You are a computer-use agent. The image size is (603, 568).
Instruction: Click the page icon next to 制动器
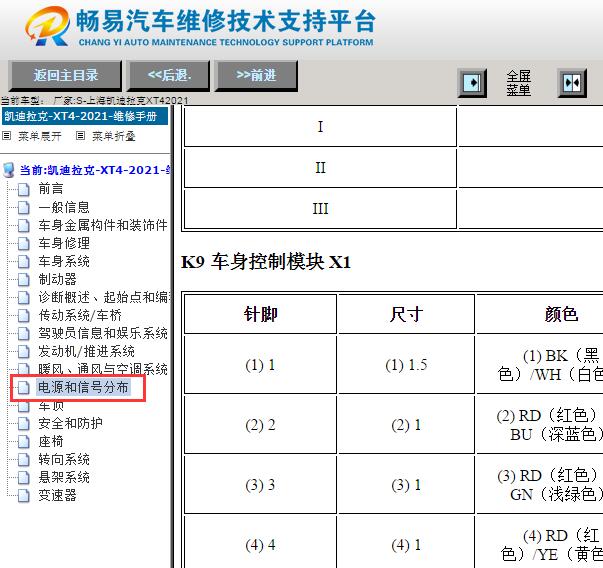(24, 279)
